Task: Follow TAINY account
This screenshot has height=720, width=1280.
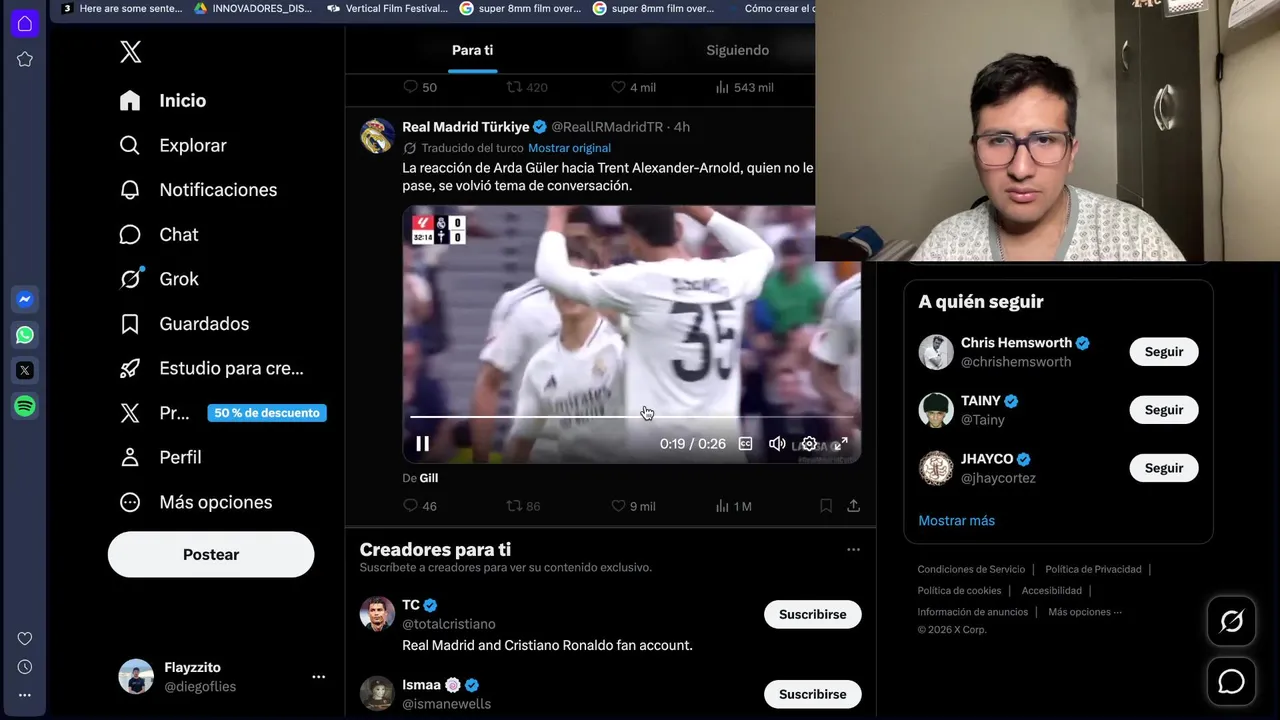Action: (1164, 410)
